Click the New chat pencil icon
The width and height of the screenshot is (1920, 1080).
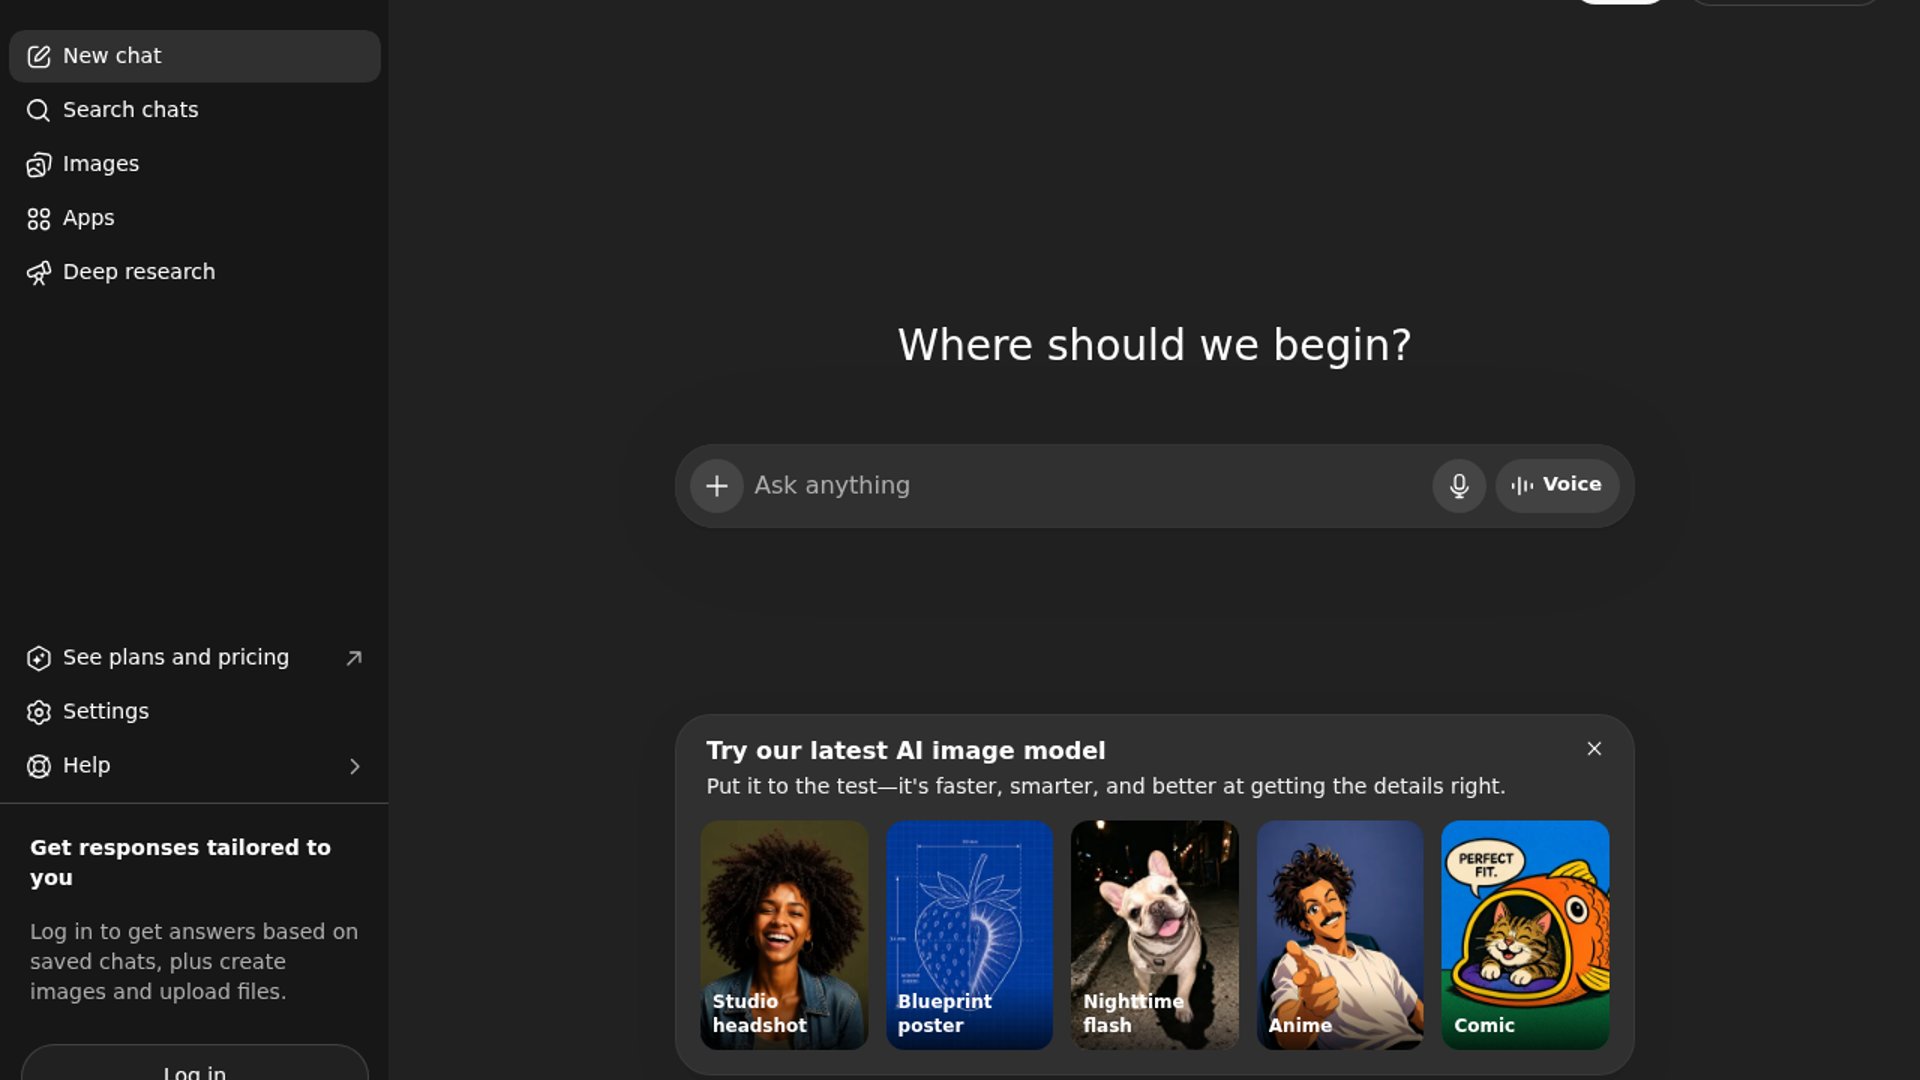pyautogui.click(x=38, y=57)
